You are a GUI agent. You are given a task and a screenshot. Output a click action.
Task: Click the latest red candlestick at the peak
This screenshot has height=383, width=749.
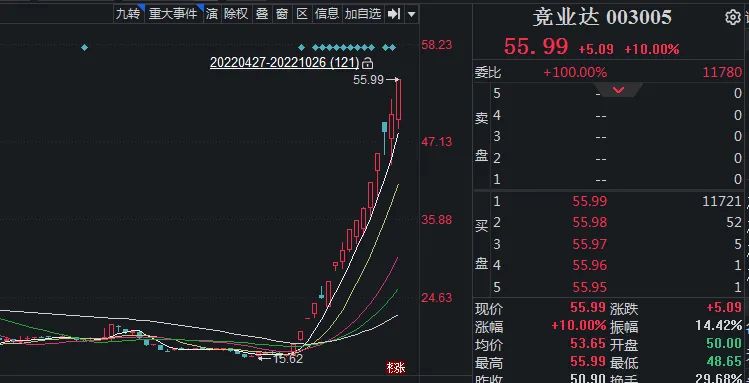tap(398, 100)
